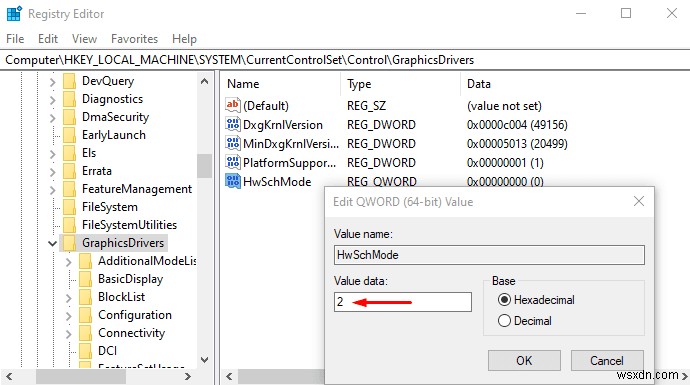The image size is (690, 385).
Task: Click the FileSystem folder icon
Action: click(x=70, y=207)
